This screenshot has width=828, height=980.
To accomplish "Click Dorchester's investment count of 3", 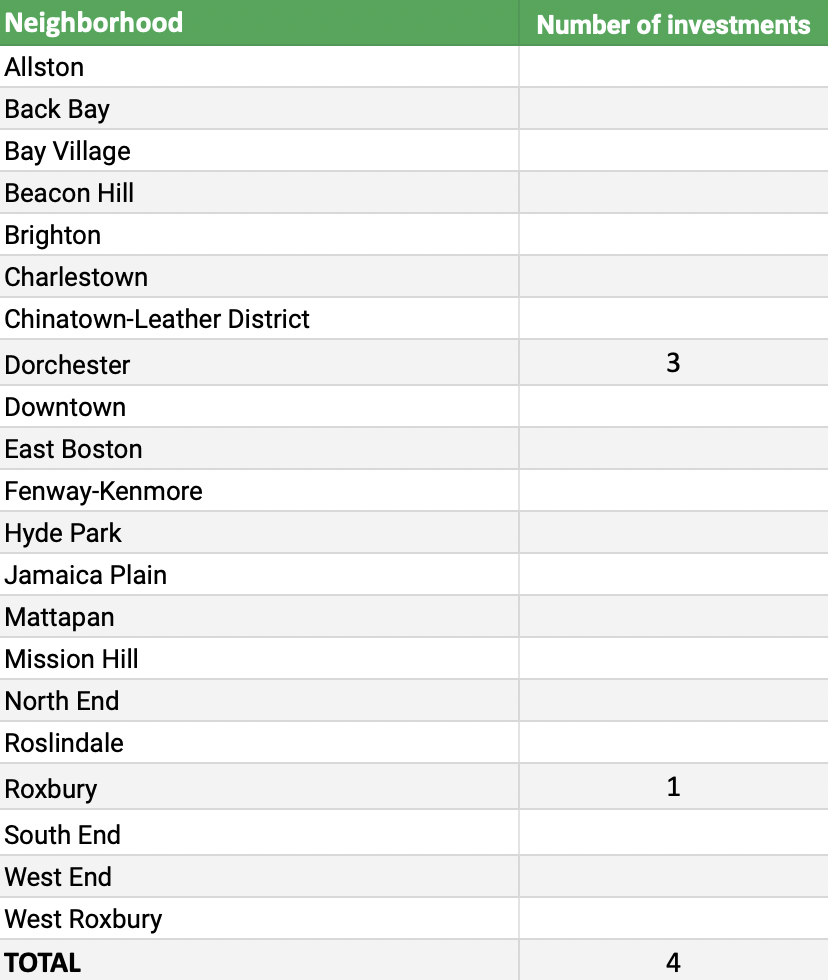I will coord(673,362).
